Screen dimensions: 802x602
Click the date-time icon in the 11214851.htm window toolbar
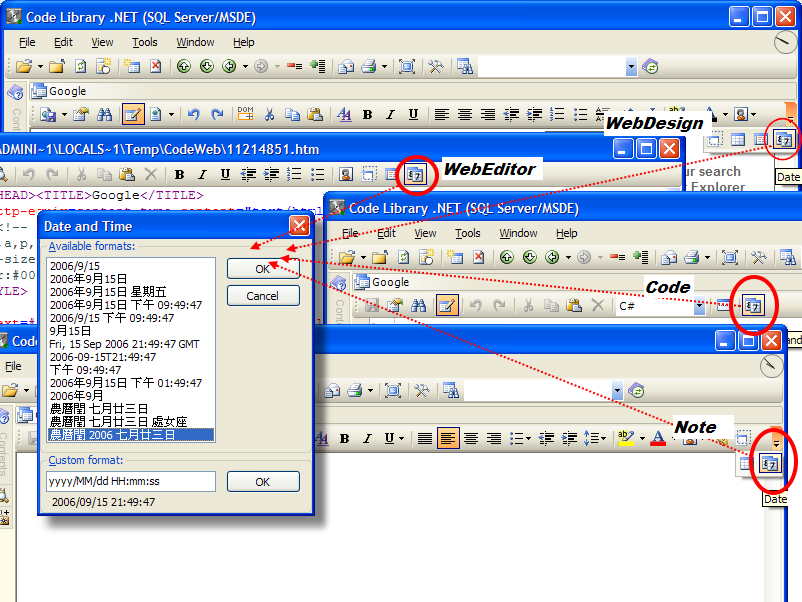[x=415, y=175]
